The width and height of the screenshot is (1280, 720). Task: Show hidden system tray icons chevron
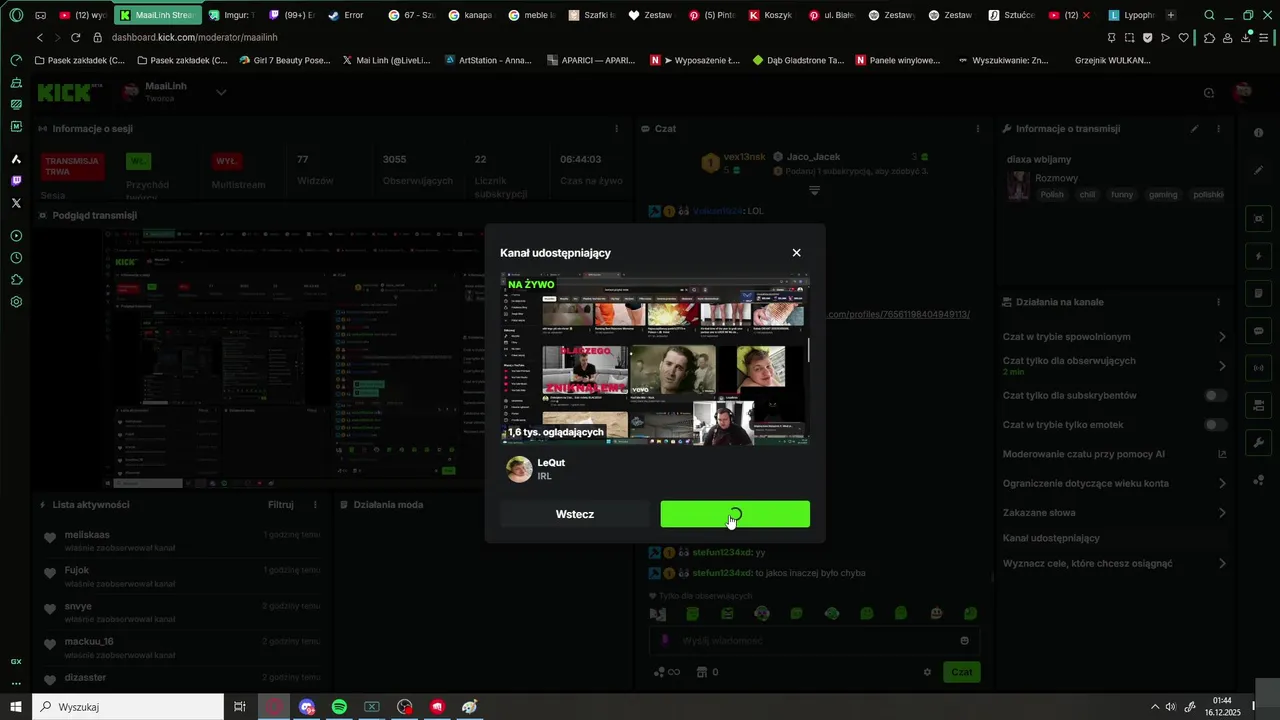click(1155, 707)
